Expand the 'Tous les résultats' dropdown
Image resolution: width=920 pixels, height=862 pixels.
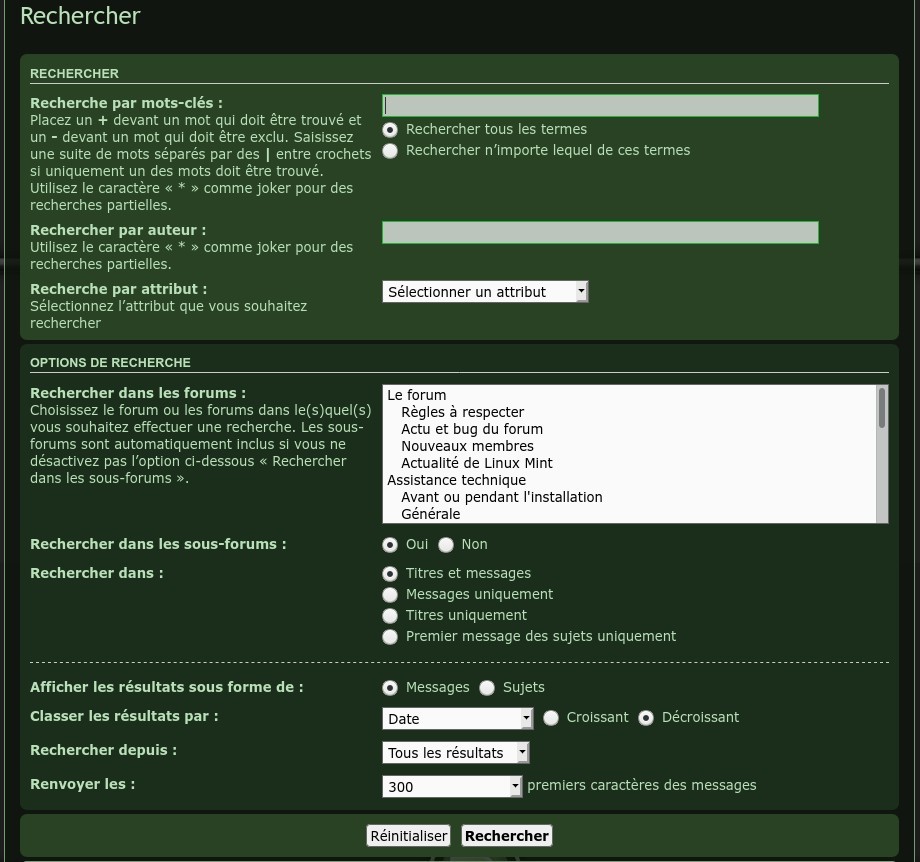(x=455, y=753)
